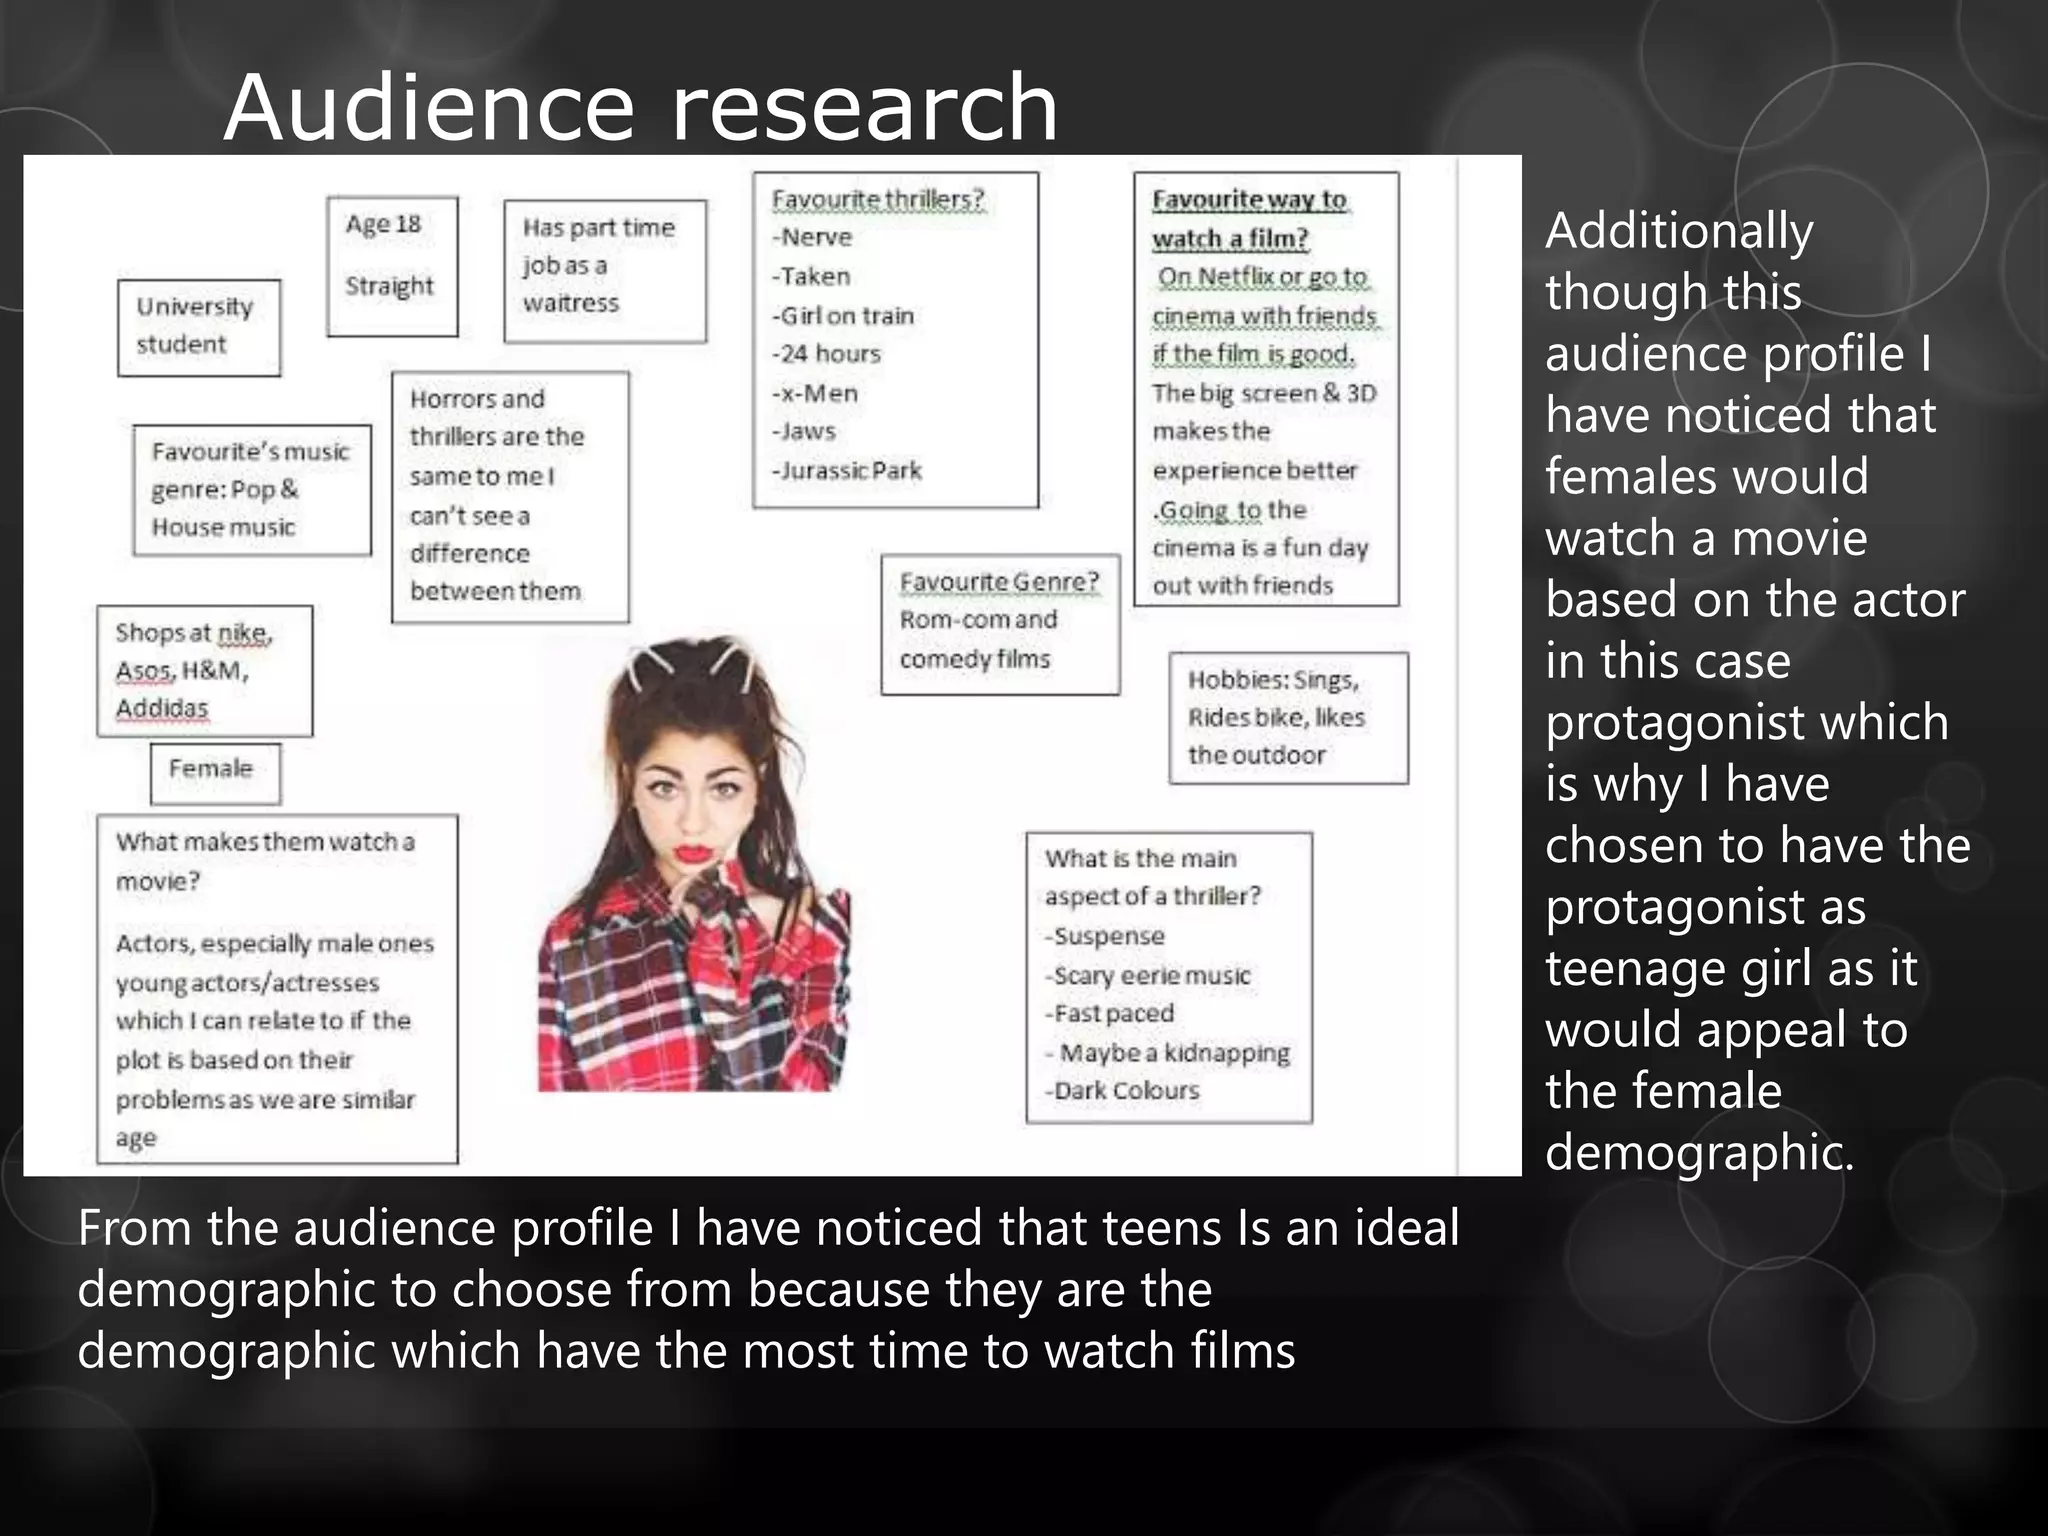2048x1536 pixels.
Task: Click 'The big screen & 3D' line
Action: pyautogui.click(x=1264, y=393)
